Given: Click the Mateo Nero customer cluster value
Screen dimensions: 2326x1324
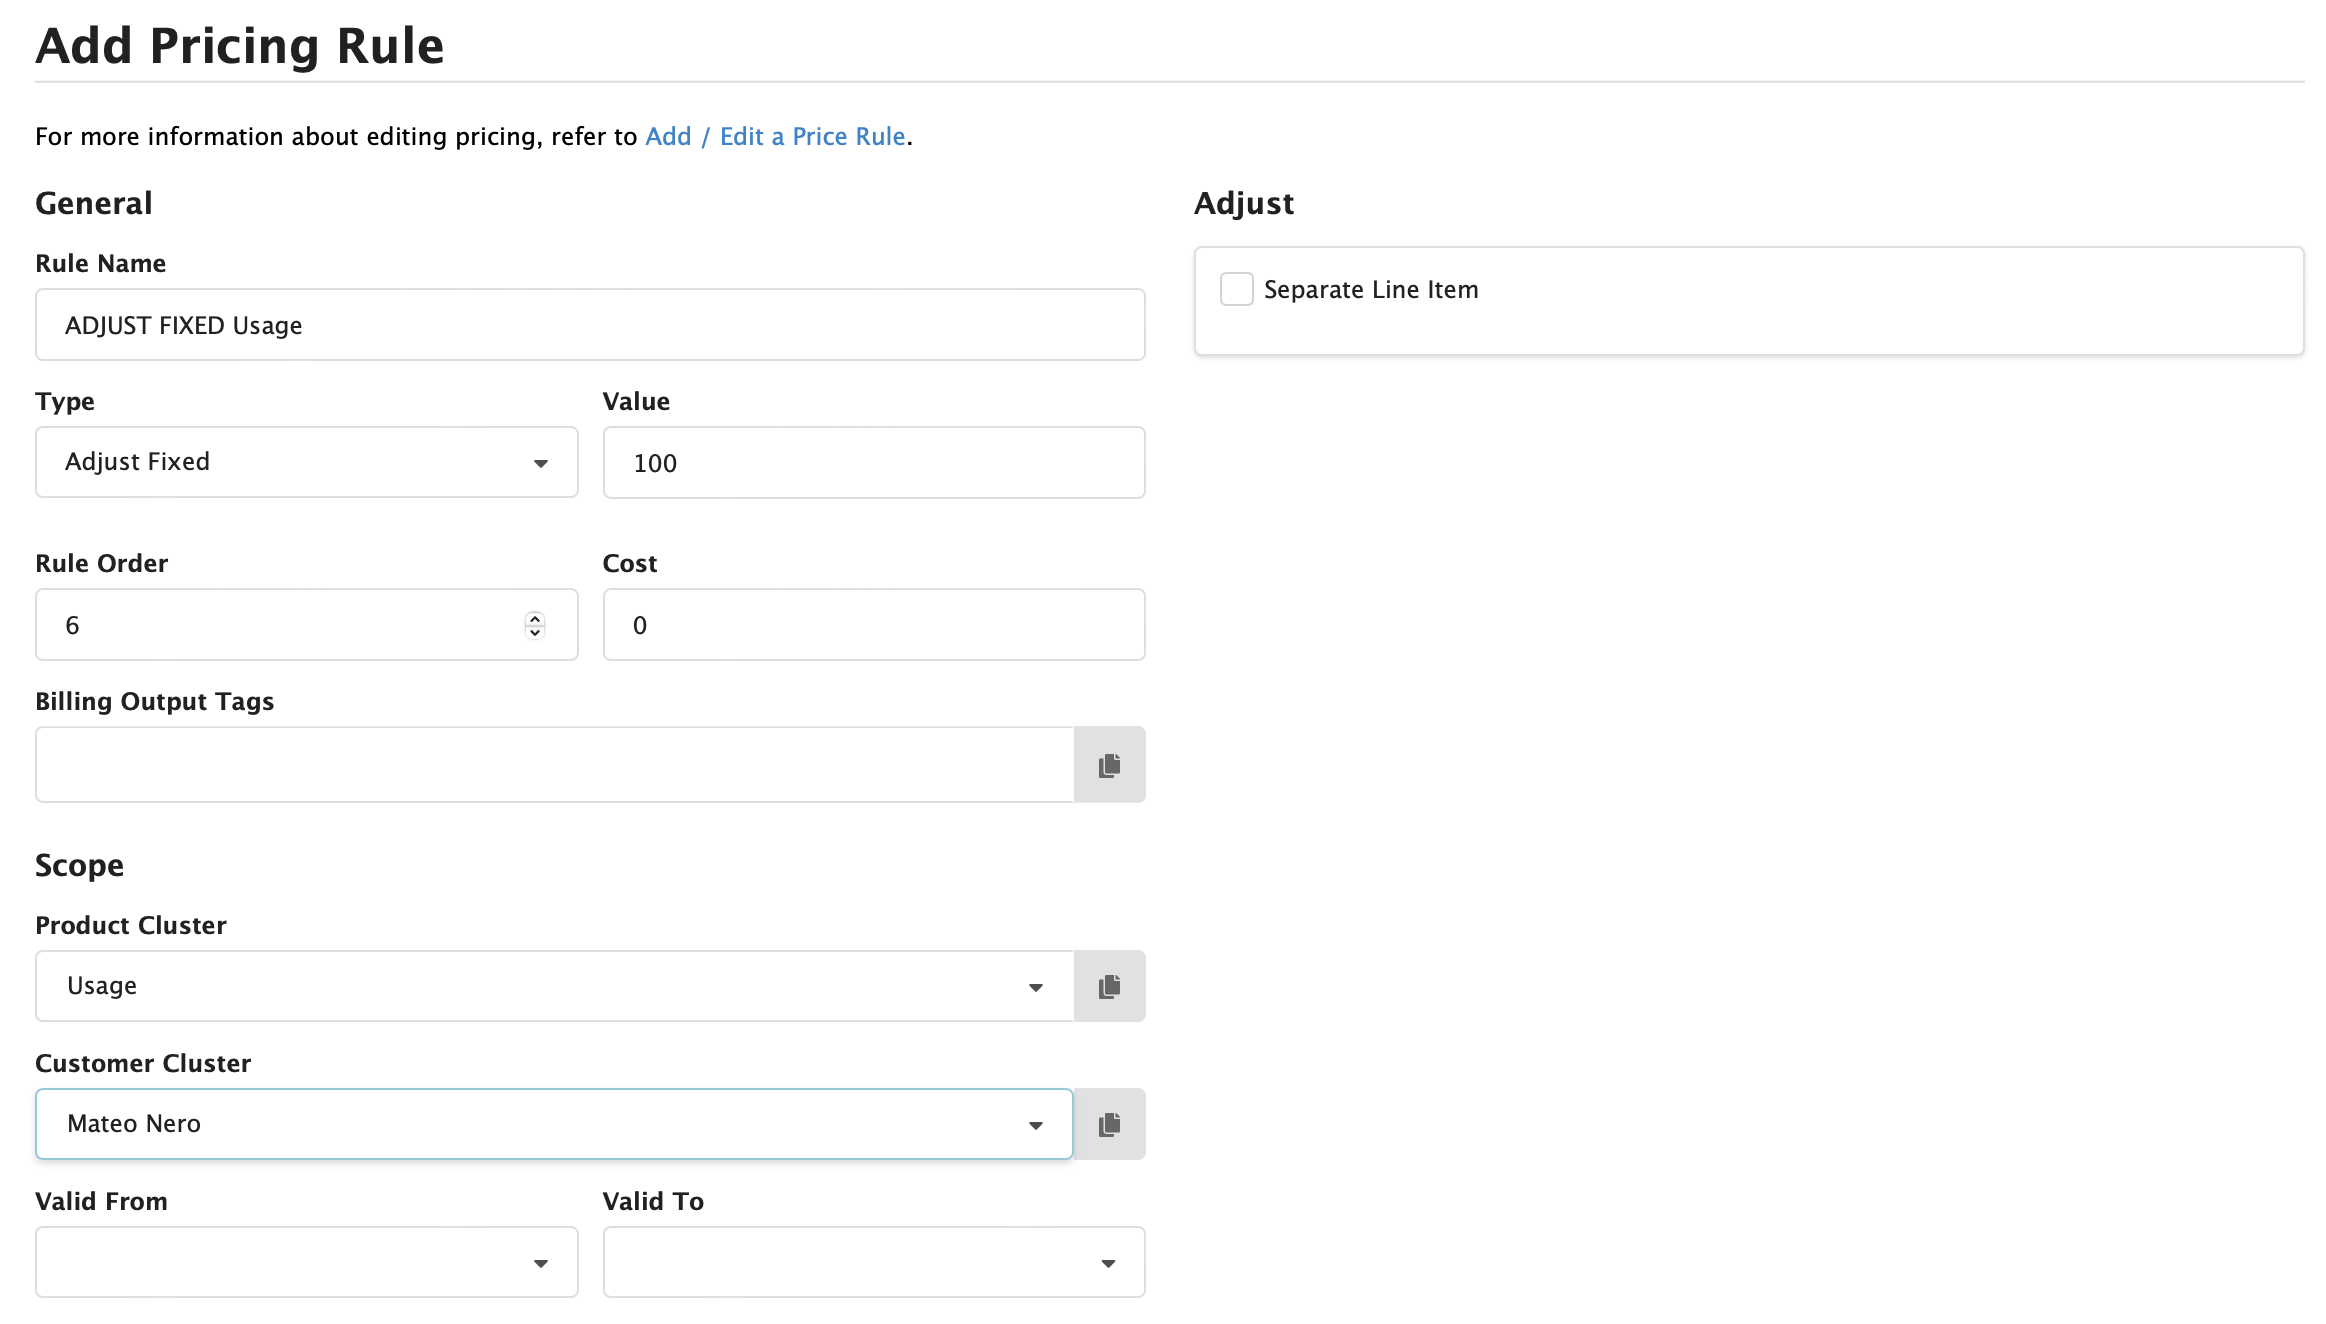Looking at the screenshot, I should click(x=133, y=1124).
